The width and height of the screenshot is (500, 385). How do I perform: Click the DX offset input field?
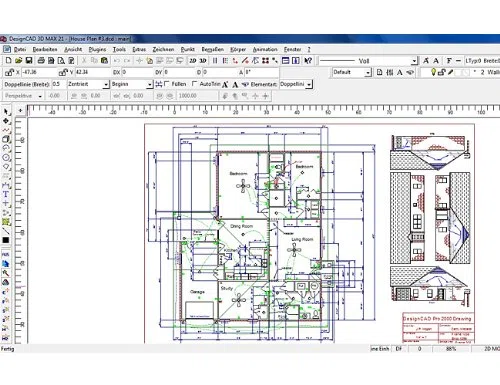click(137, 72)
